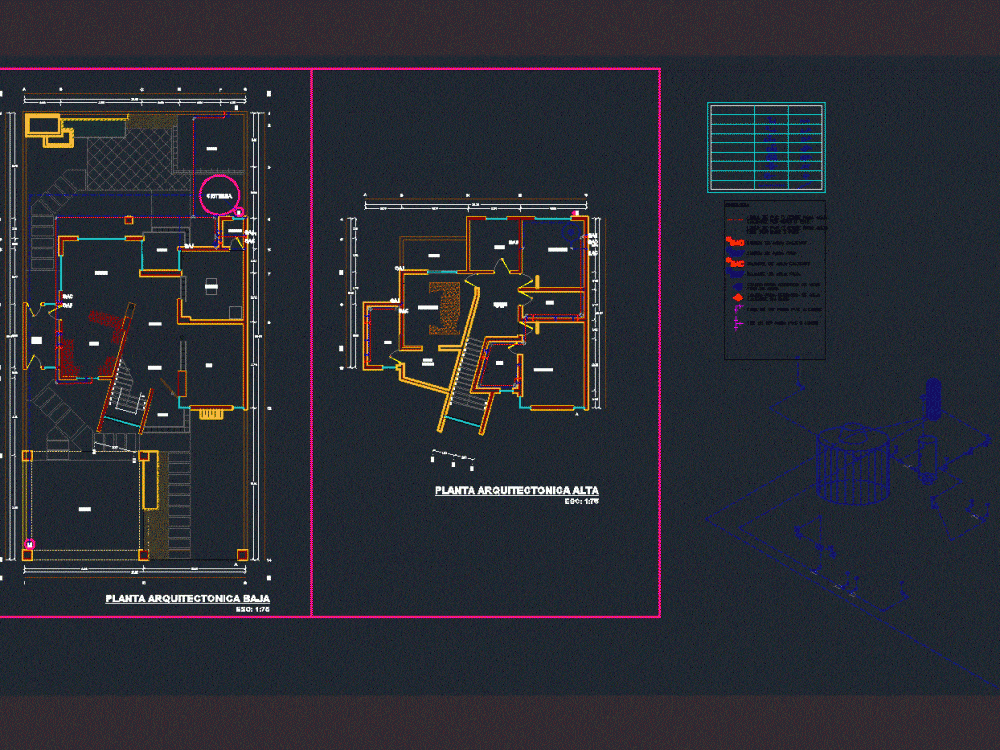Select the ground floor staircase
Image resolution: width=1000 pixels, height=750 pixels.
point(122,385)
